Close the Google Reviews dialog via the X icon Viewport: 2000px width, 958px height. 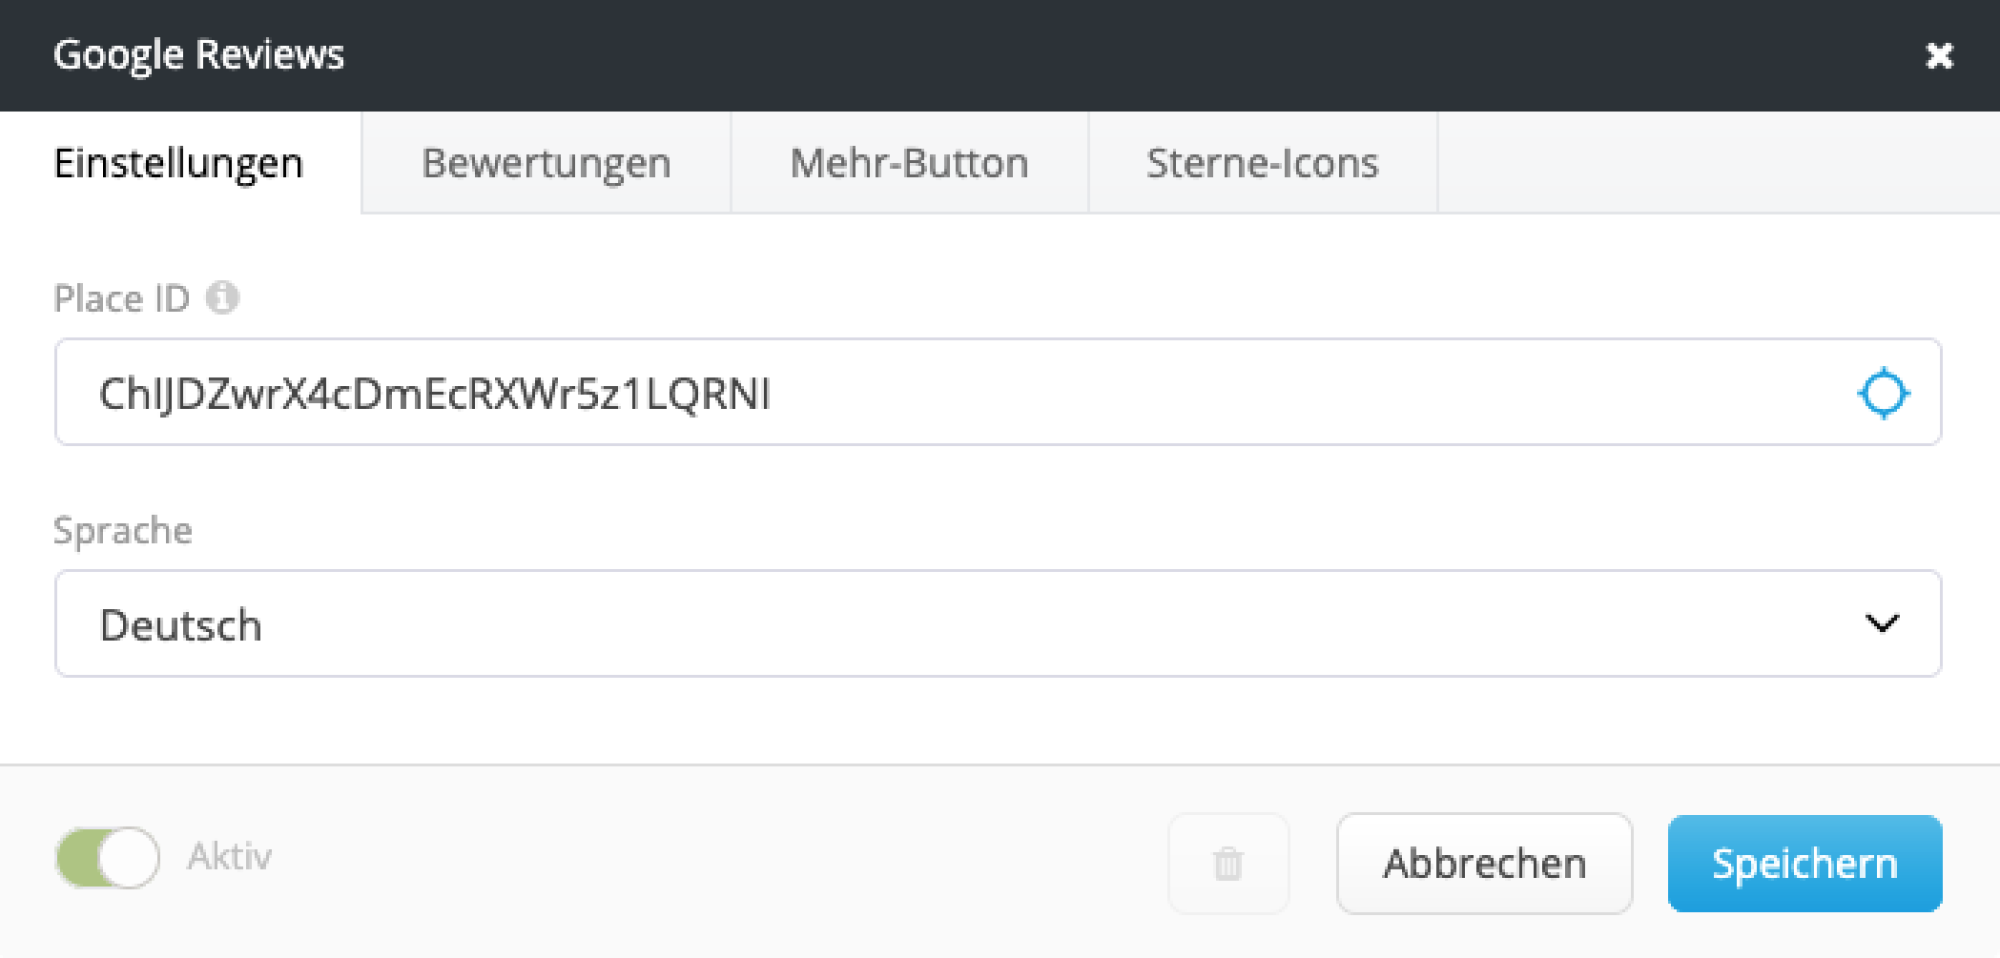pos(1939,55)
